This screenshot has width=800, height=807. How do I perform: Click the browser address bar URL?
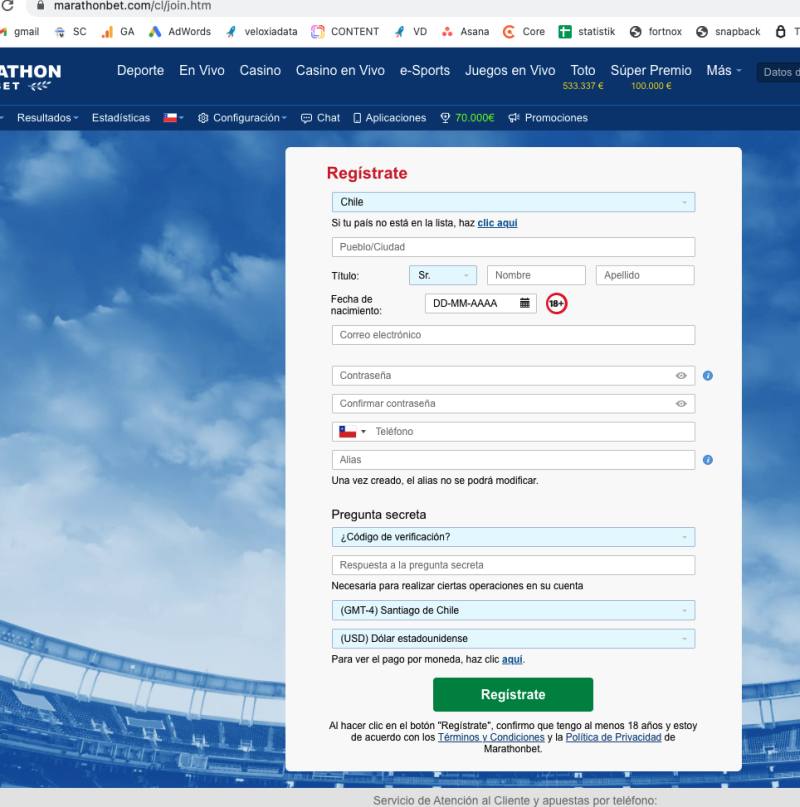click(132, 6)
